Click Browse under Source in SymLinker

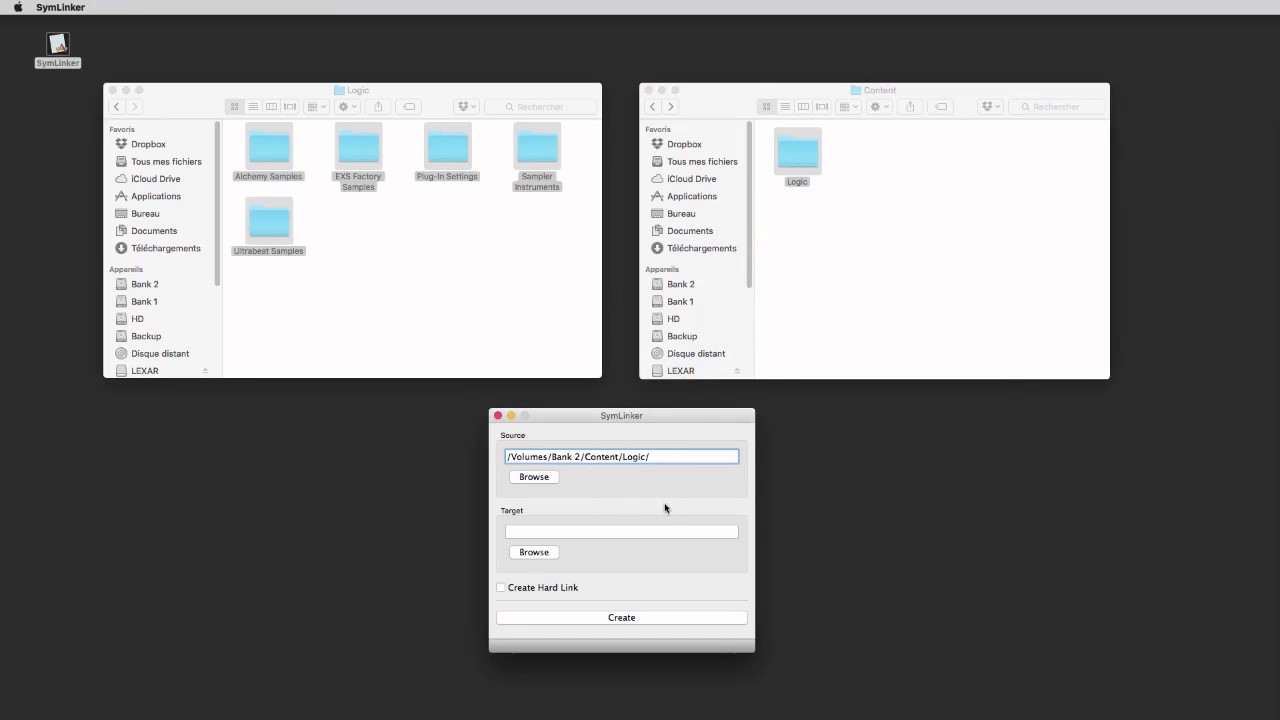point(534,477)
